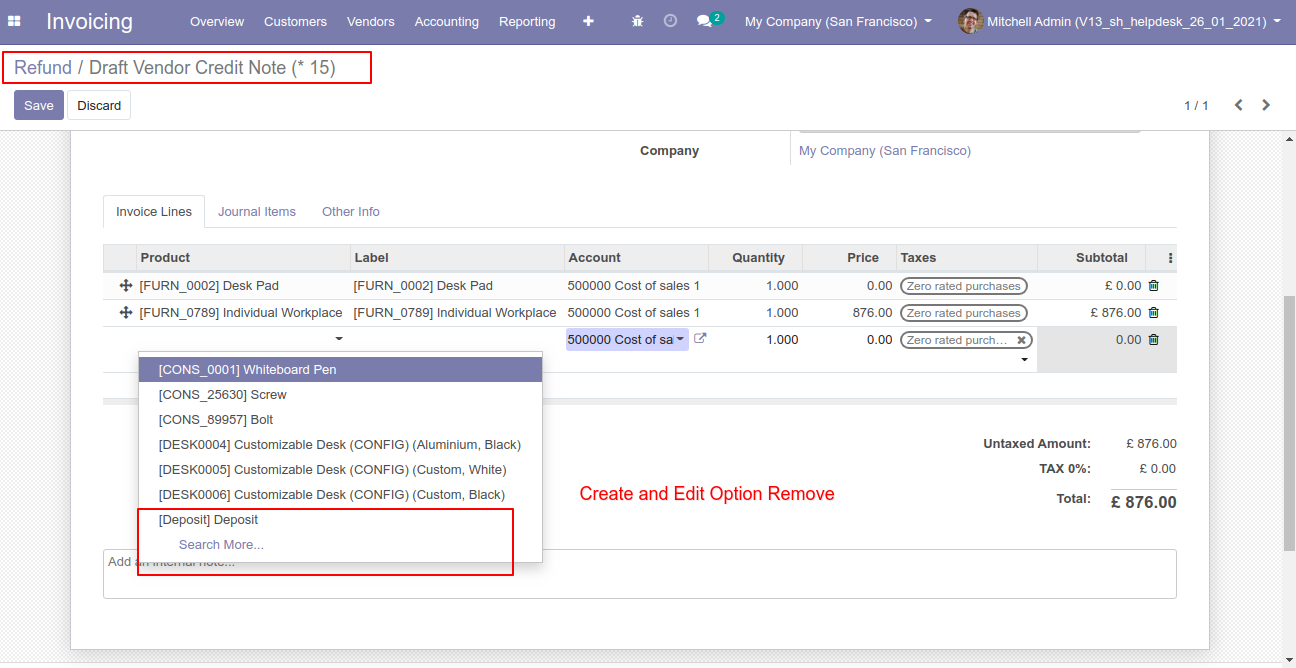Image resolution: width=1296 pixels, height=668 pixels.
Task: Click Mitchell Admin's avatar picture
Action: coord(970,21)
